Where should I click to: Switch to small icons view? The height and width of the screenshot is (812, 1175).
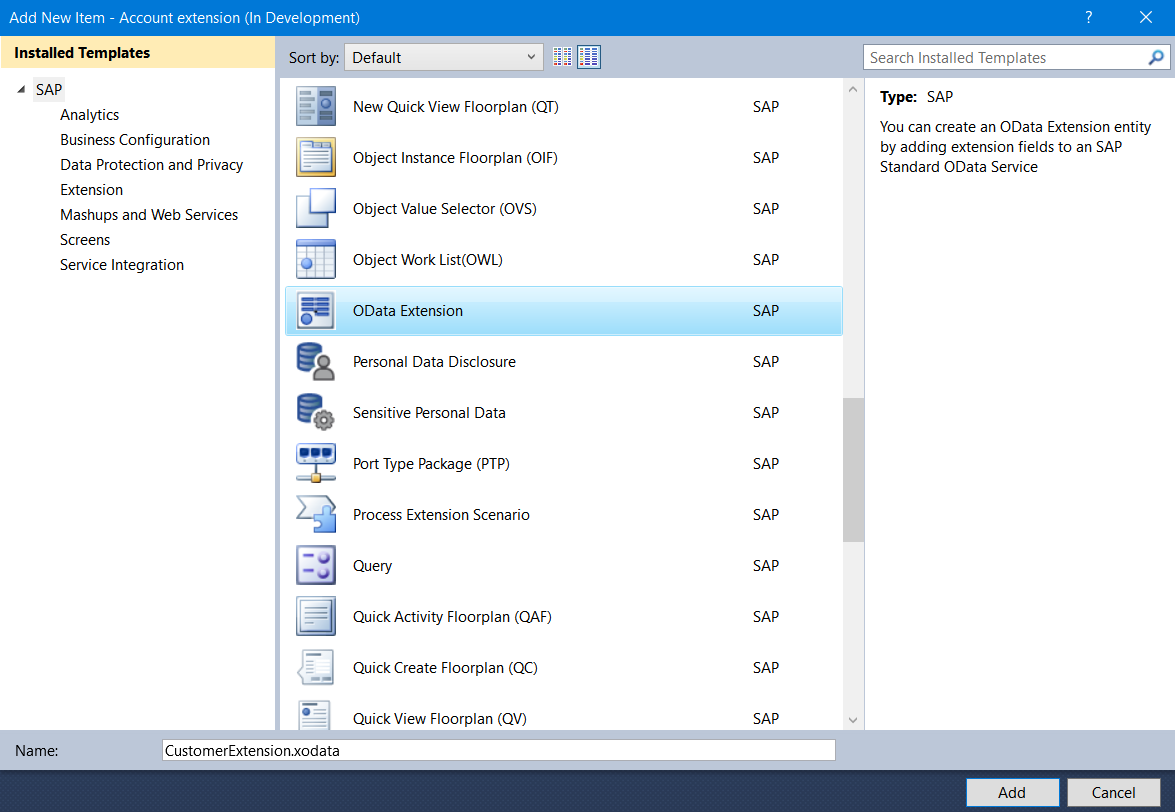(563, 58)
